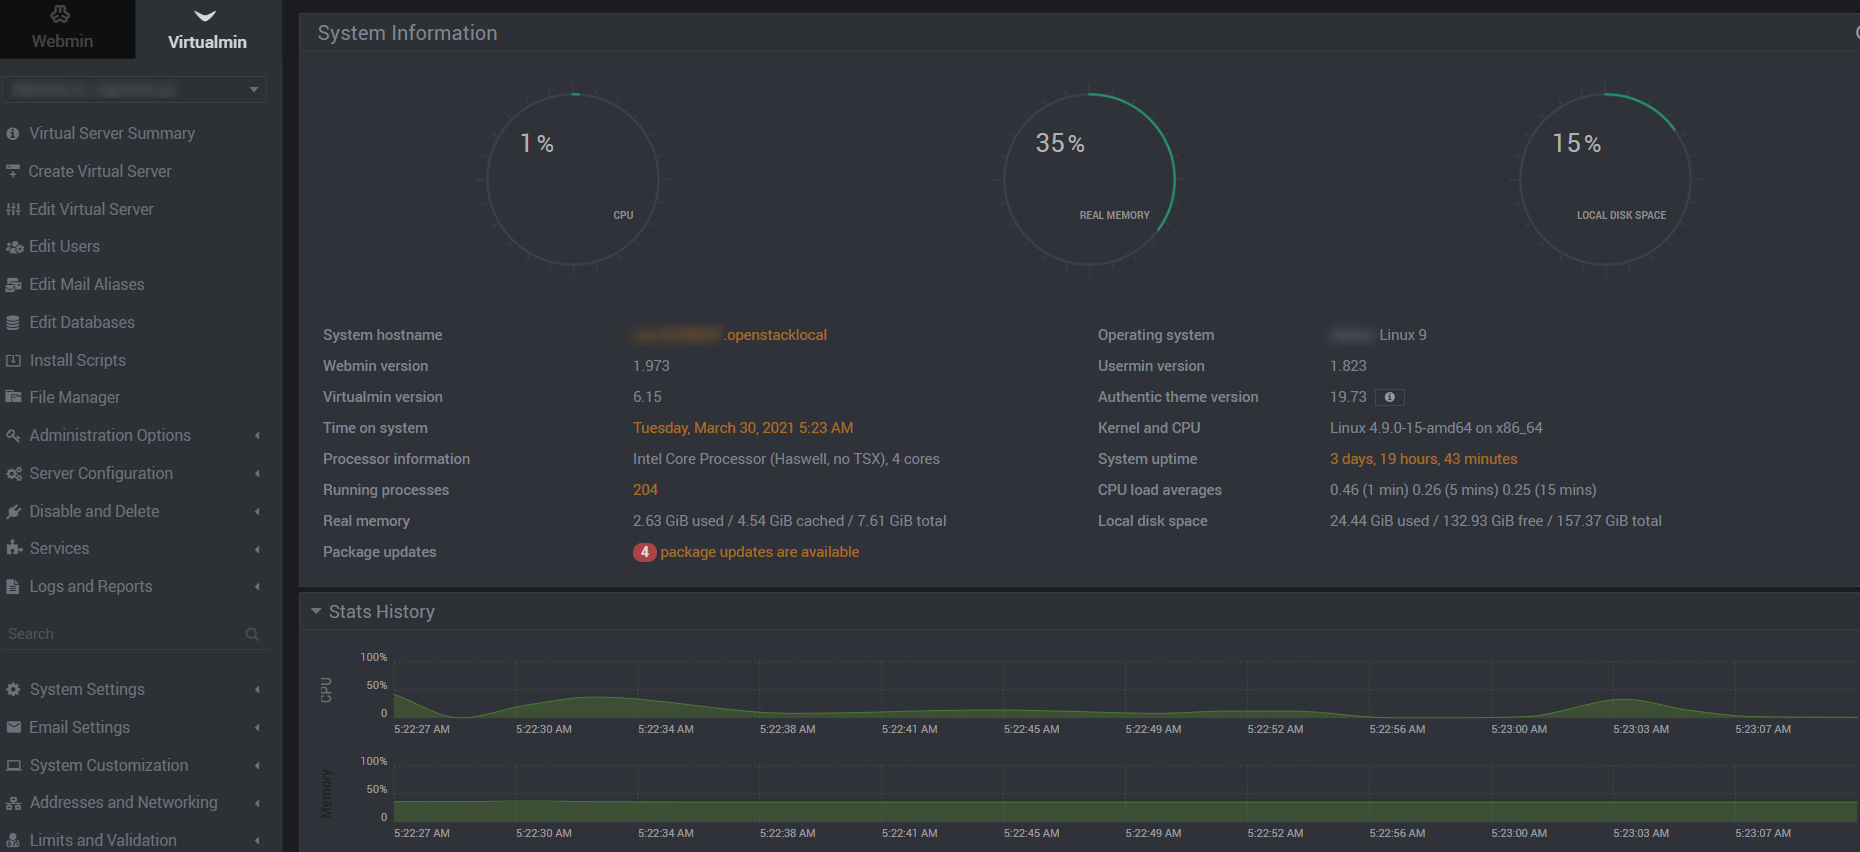The height and width of the screenshot is (852, 1860).
Task: Open the package updates are available link
Action: point(759,552)
